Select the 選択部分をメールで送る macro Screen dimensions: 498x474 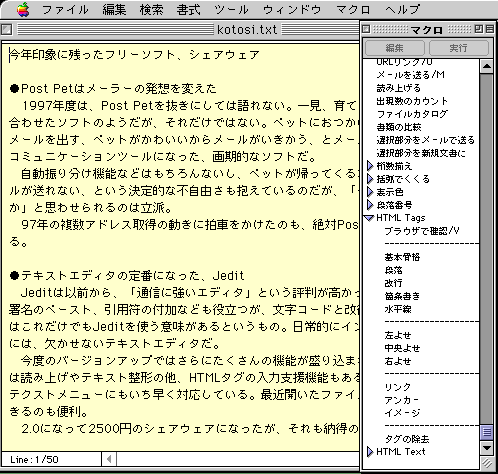click(x=425, y=140)
